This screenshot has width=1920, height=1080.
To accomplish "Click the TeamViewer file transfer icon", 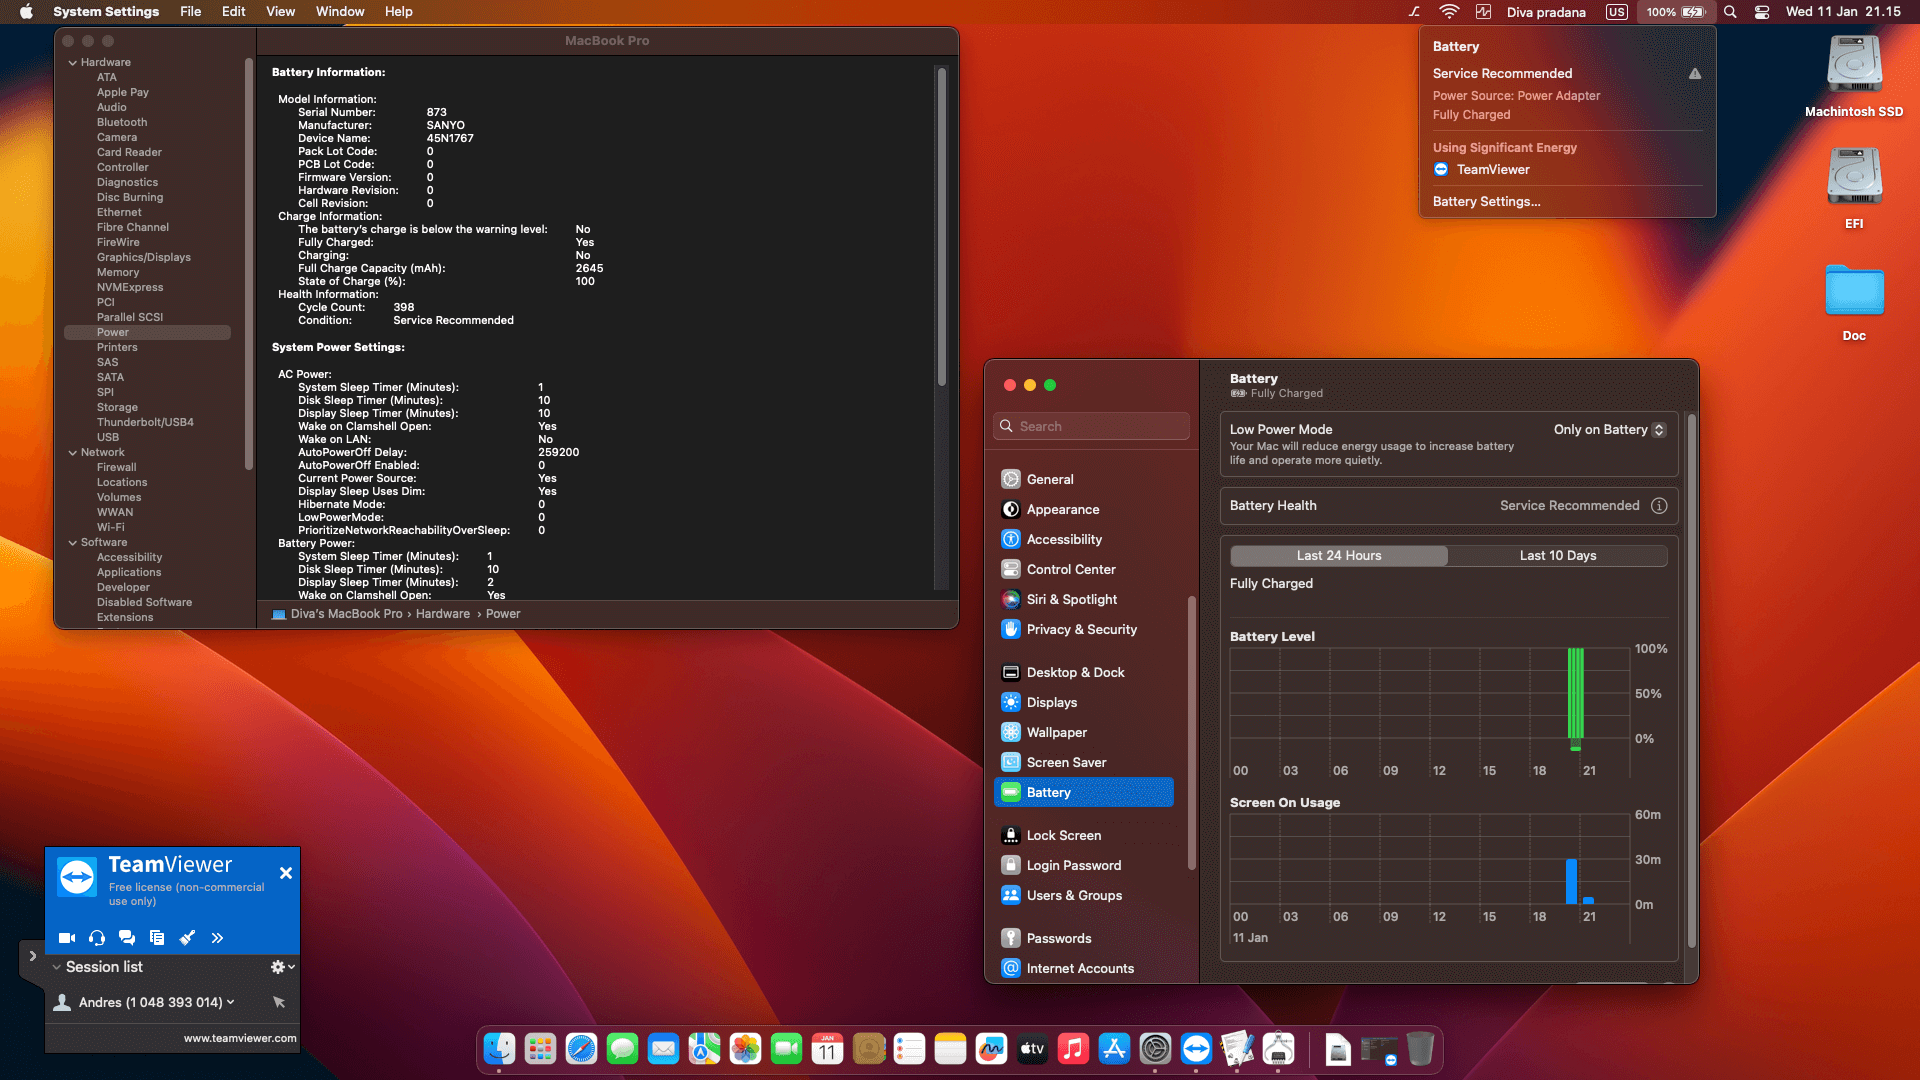I will 157,938.
